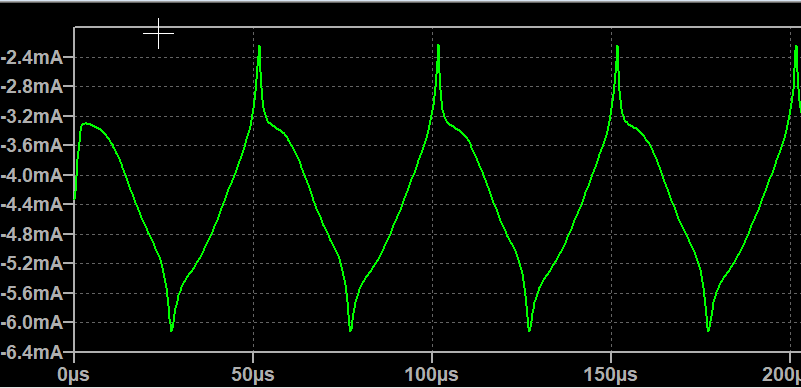Image resolution: width=801 pixels, height=388 pixels.
Task: Click the -5.2mA vertical axis label
Action: pyautogui.click(x=31, y=264)
